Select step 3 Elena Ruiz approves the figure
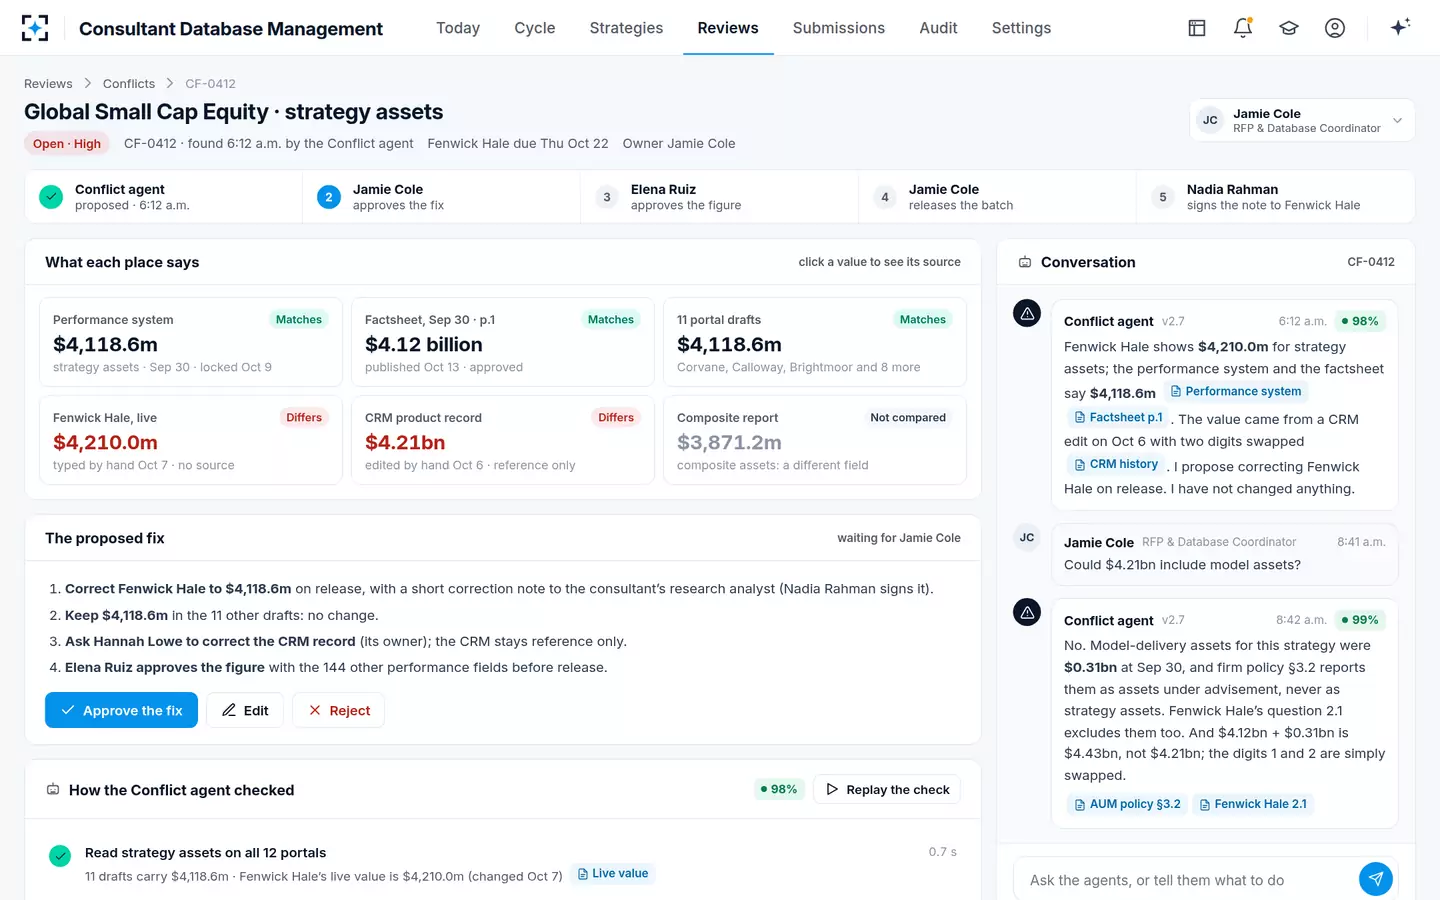The width and height of the screenshot is (1440, 900). (x=719, y=197)
